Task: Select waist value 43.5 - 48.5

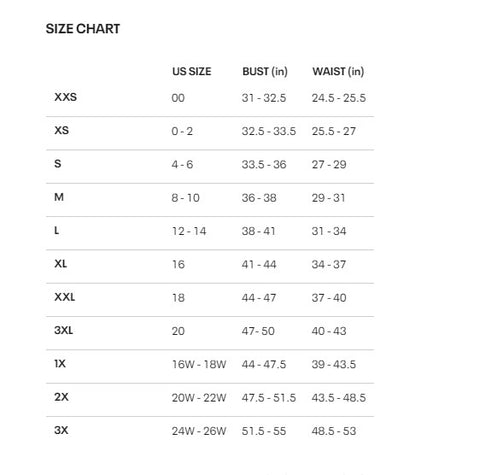Action: pyautogui.click(x=339, y=398)
